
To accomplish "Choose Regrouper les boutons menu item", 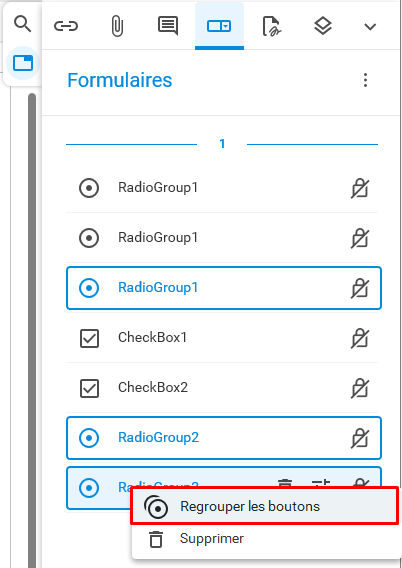I will tap(265, 506).
